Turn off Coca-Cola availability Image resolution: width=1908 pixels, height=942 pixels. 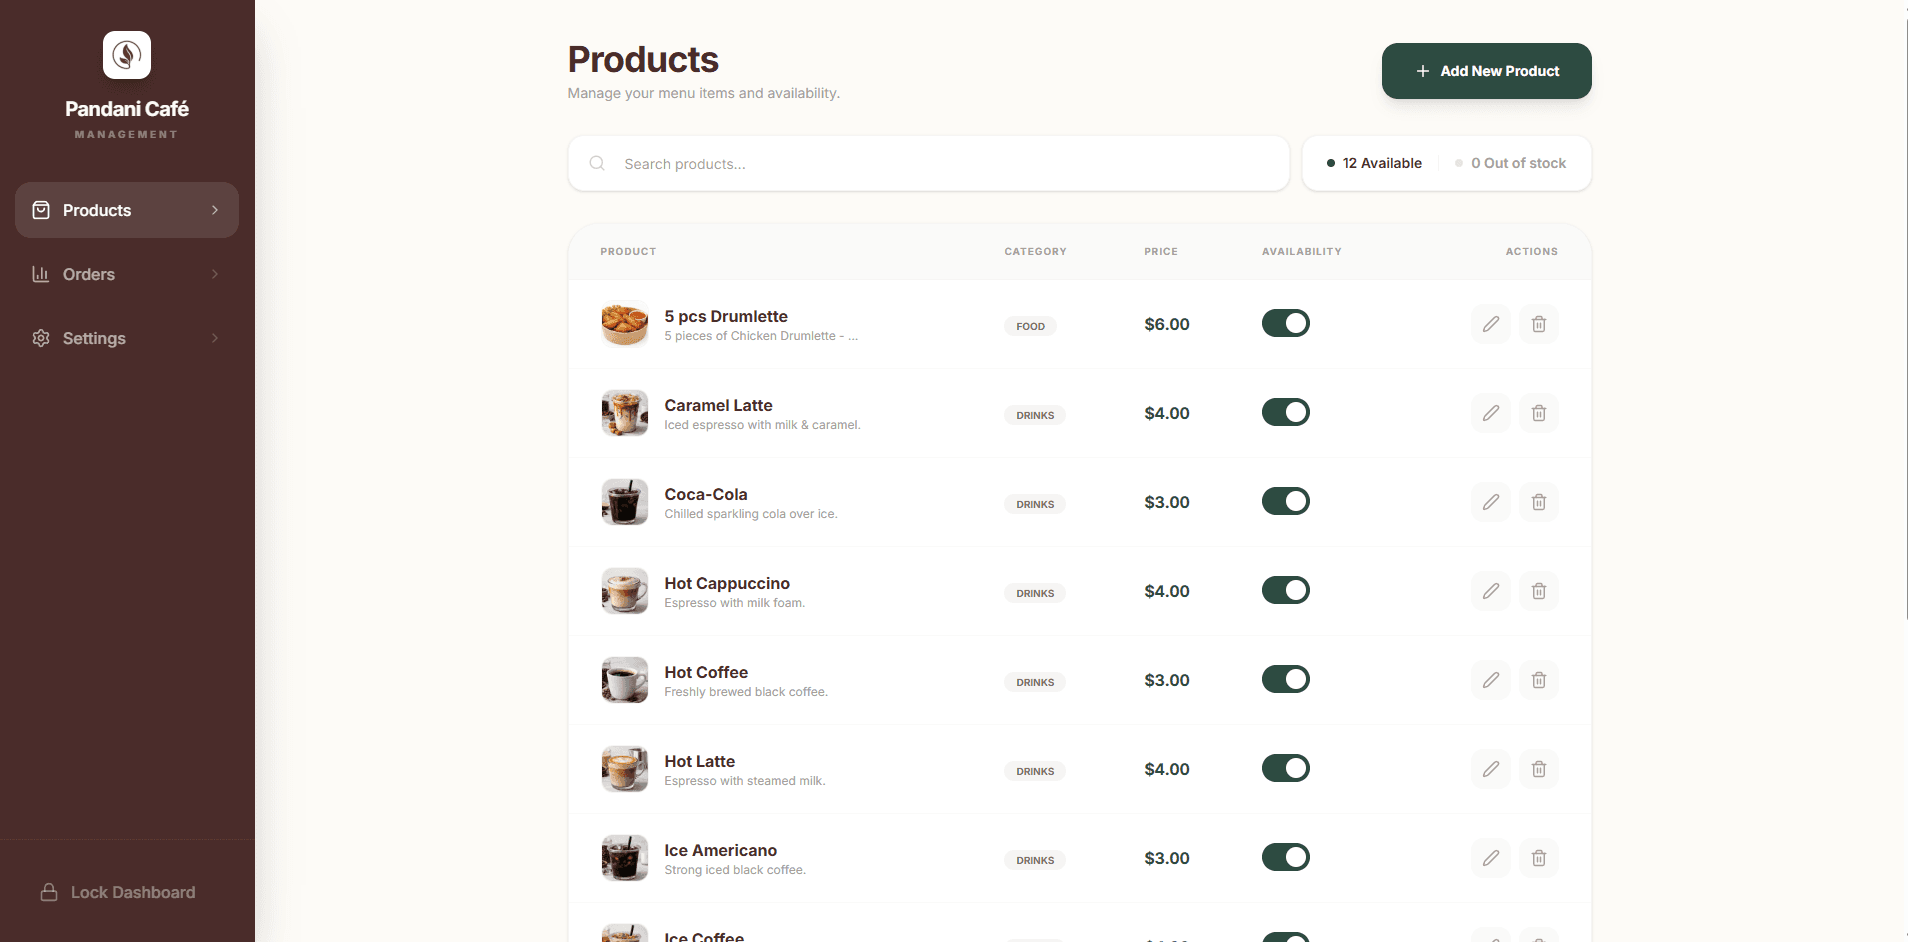point(1285,501)
